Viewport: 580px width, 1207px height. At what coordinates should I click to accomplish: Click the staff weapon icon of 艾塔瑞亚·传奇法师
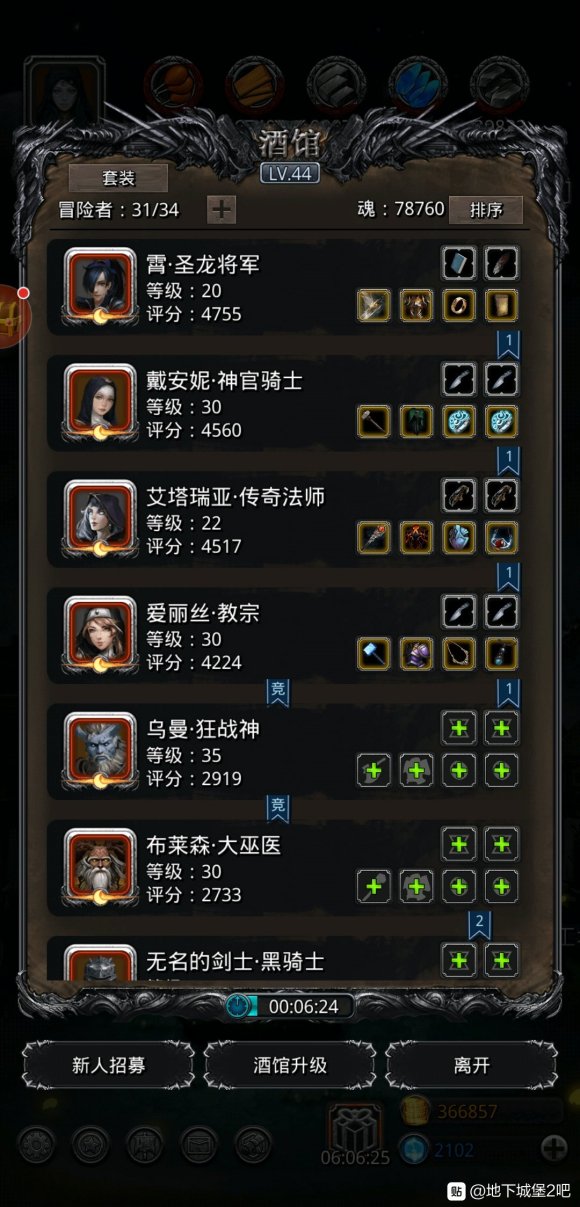click(374, 537)
